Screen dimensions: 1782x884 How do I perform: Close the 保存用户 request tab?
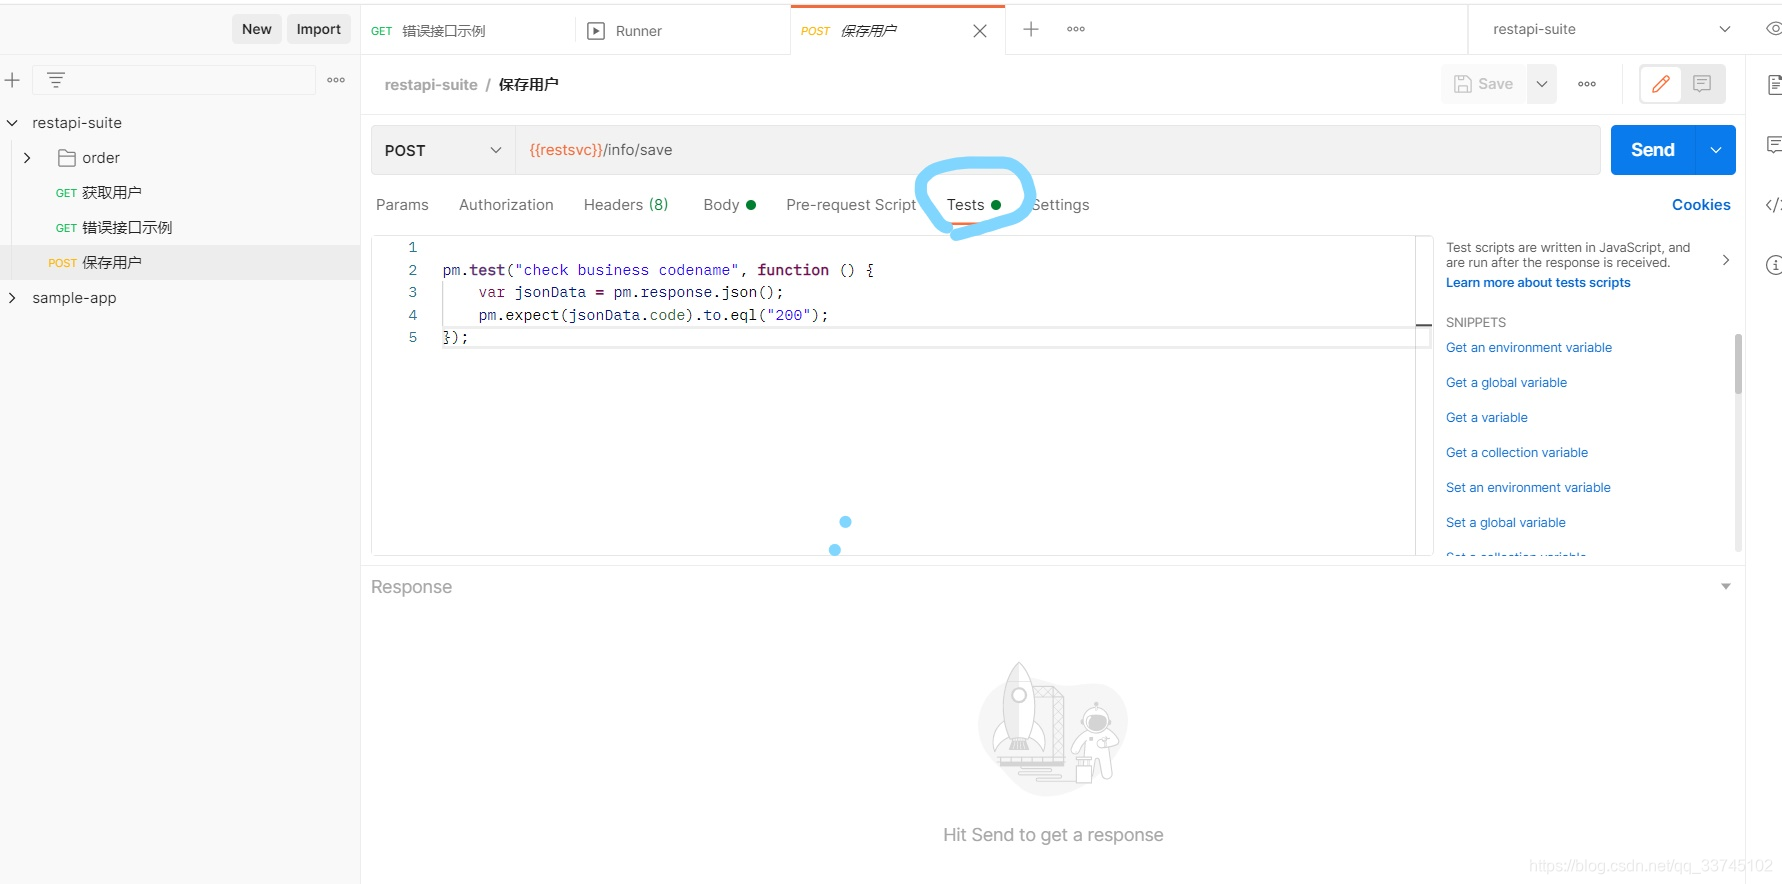pos(980,31)
